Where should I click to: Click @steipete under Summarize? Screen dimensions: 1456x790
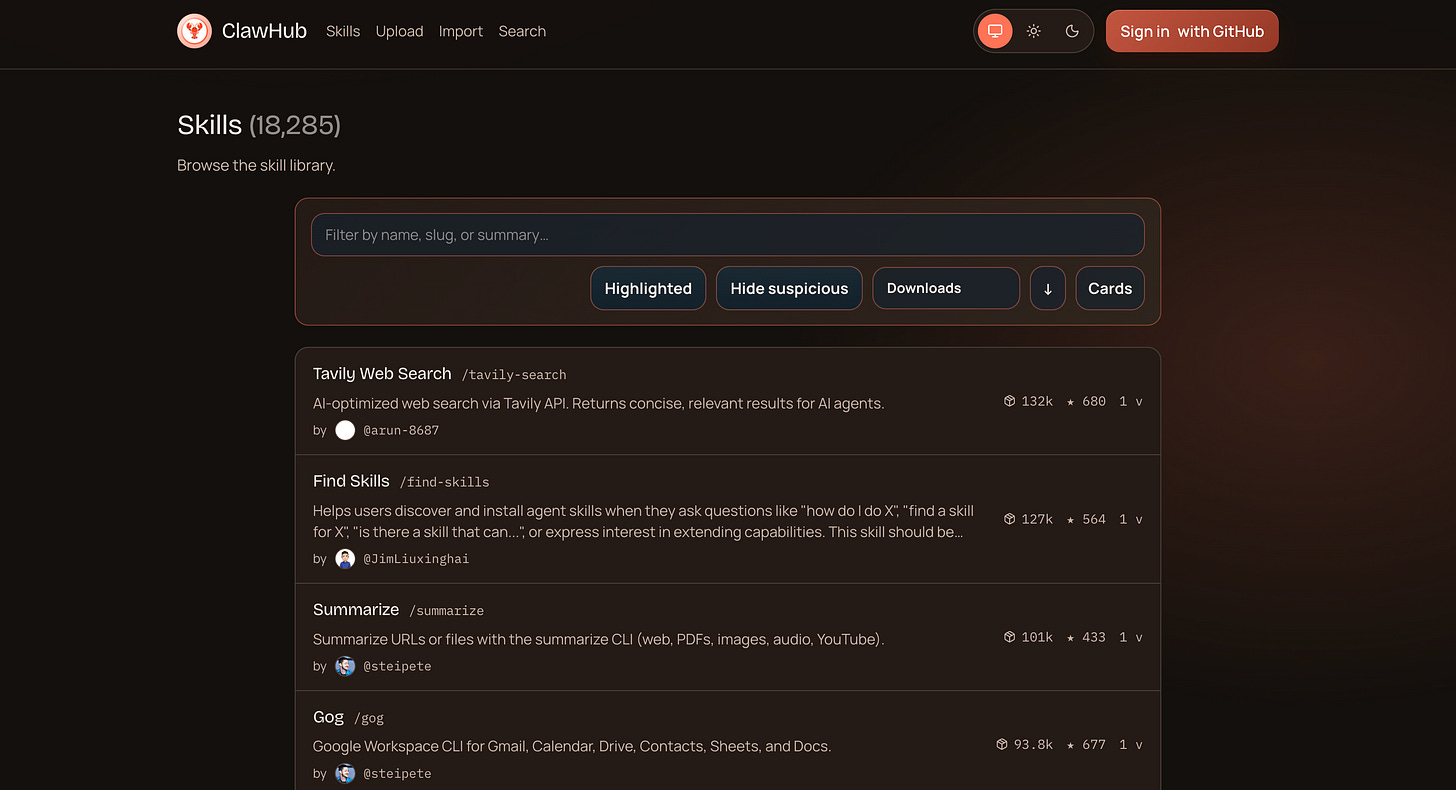click(397, 666)
